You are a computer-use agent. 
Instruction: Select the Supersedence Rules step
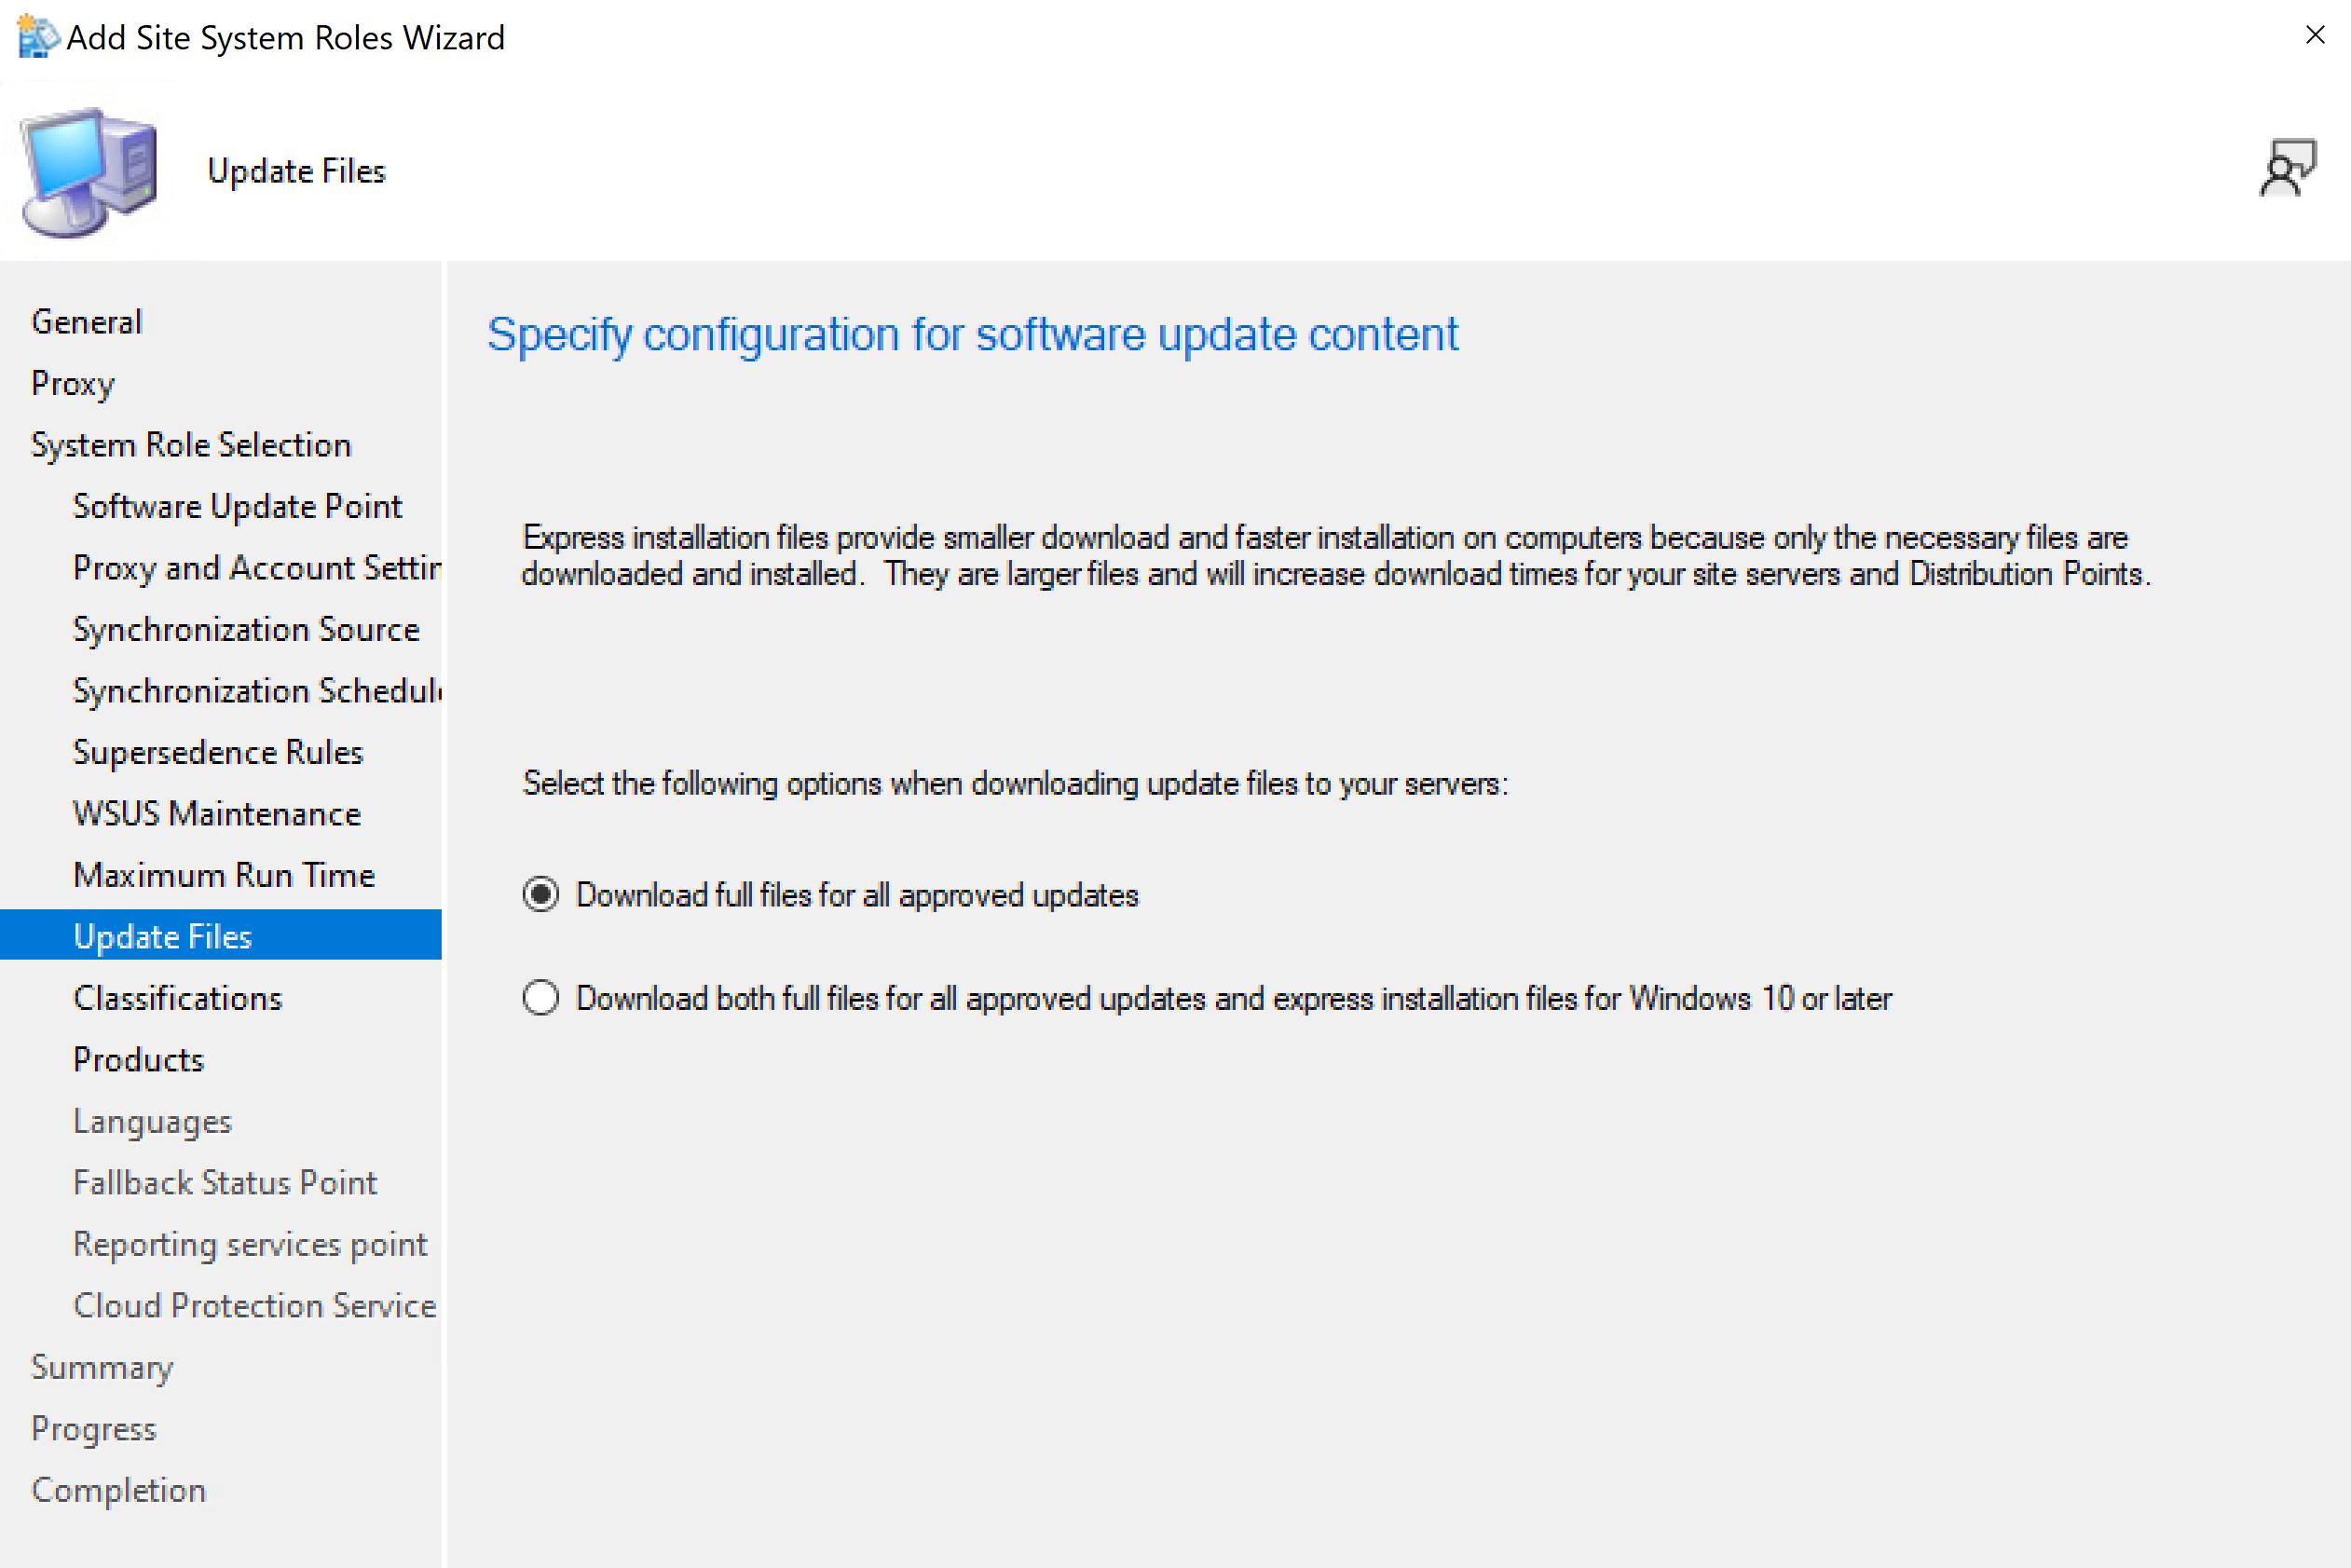tap(218, 753)
